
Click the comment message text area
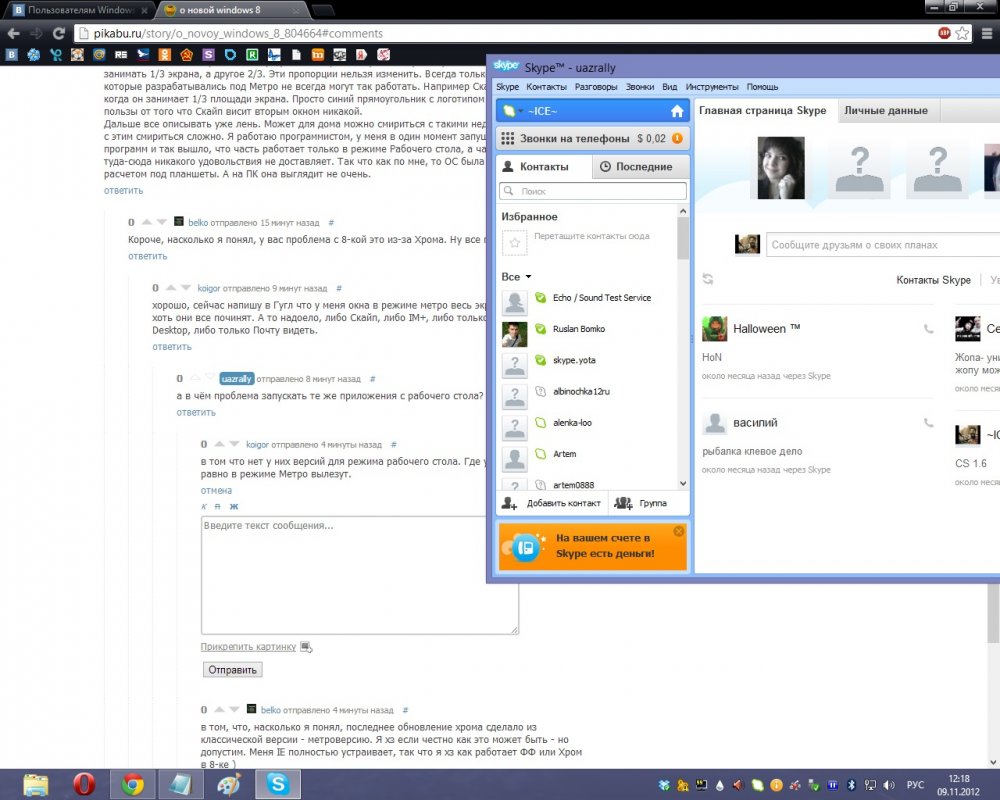pyautogui.click(x=360, y=575)
